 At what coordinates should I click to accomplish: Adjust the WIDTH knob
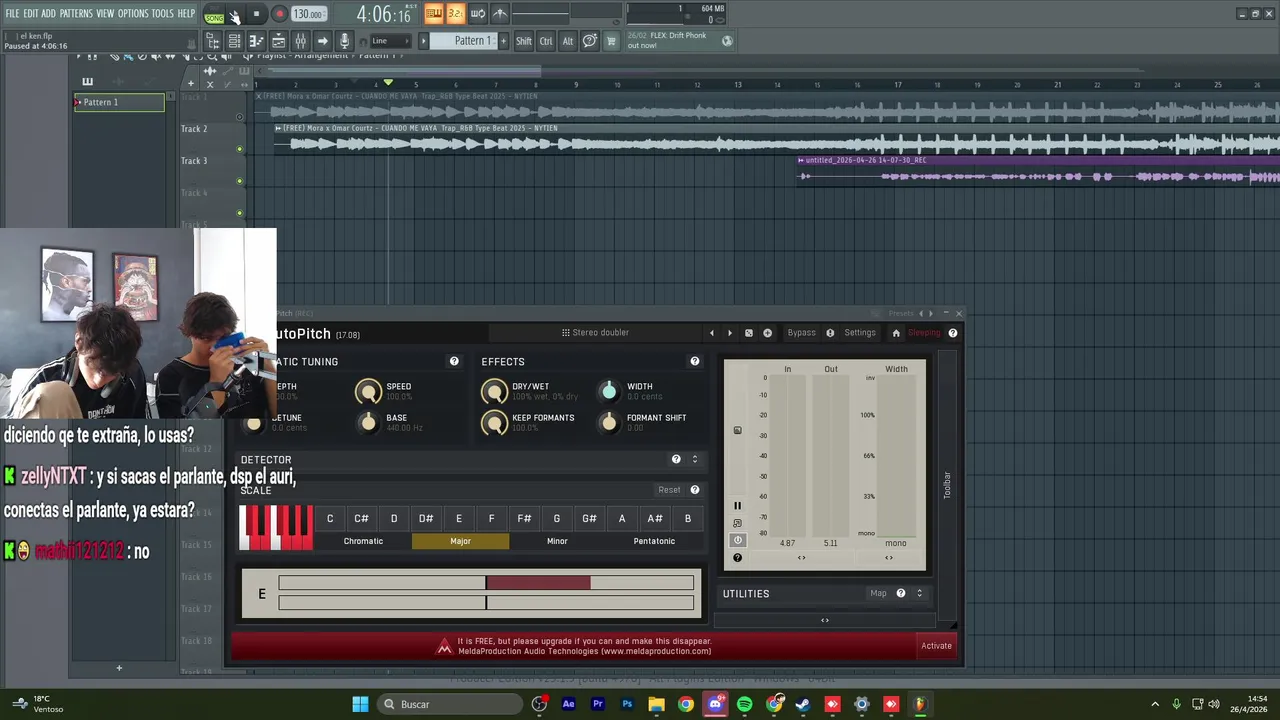pos(609,391)
